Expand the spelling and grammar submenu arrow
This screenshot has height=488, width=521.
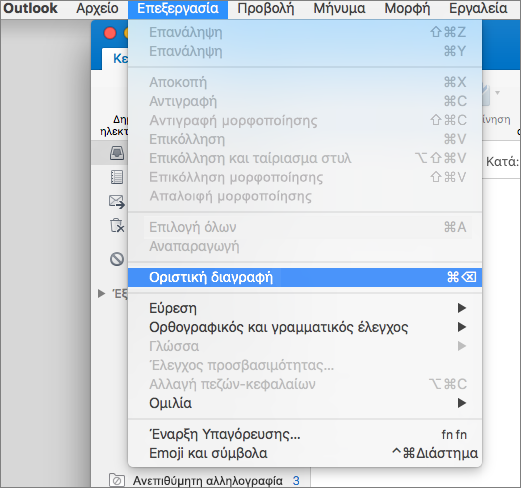pos(462,327)
